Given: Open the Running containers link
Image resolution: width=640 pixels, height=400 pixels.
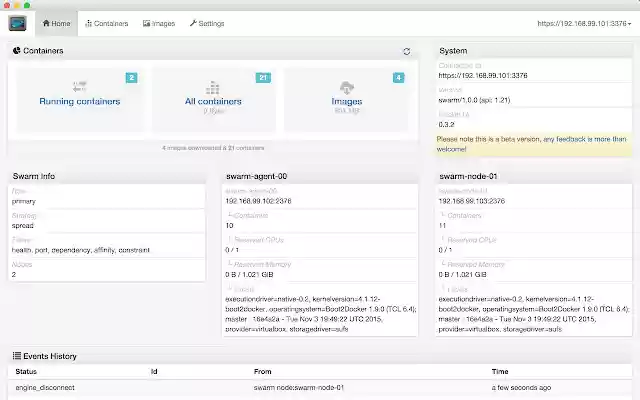Looking at the screenshot, I should (80, 101).
